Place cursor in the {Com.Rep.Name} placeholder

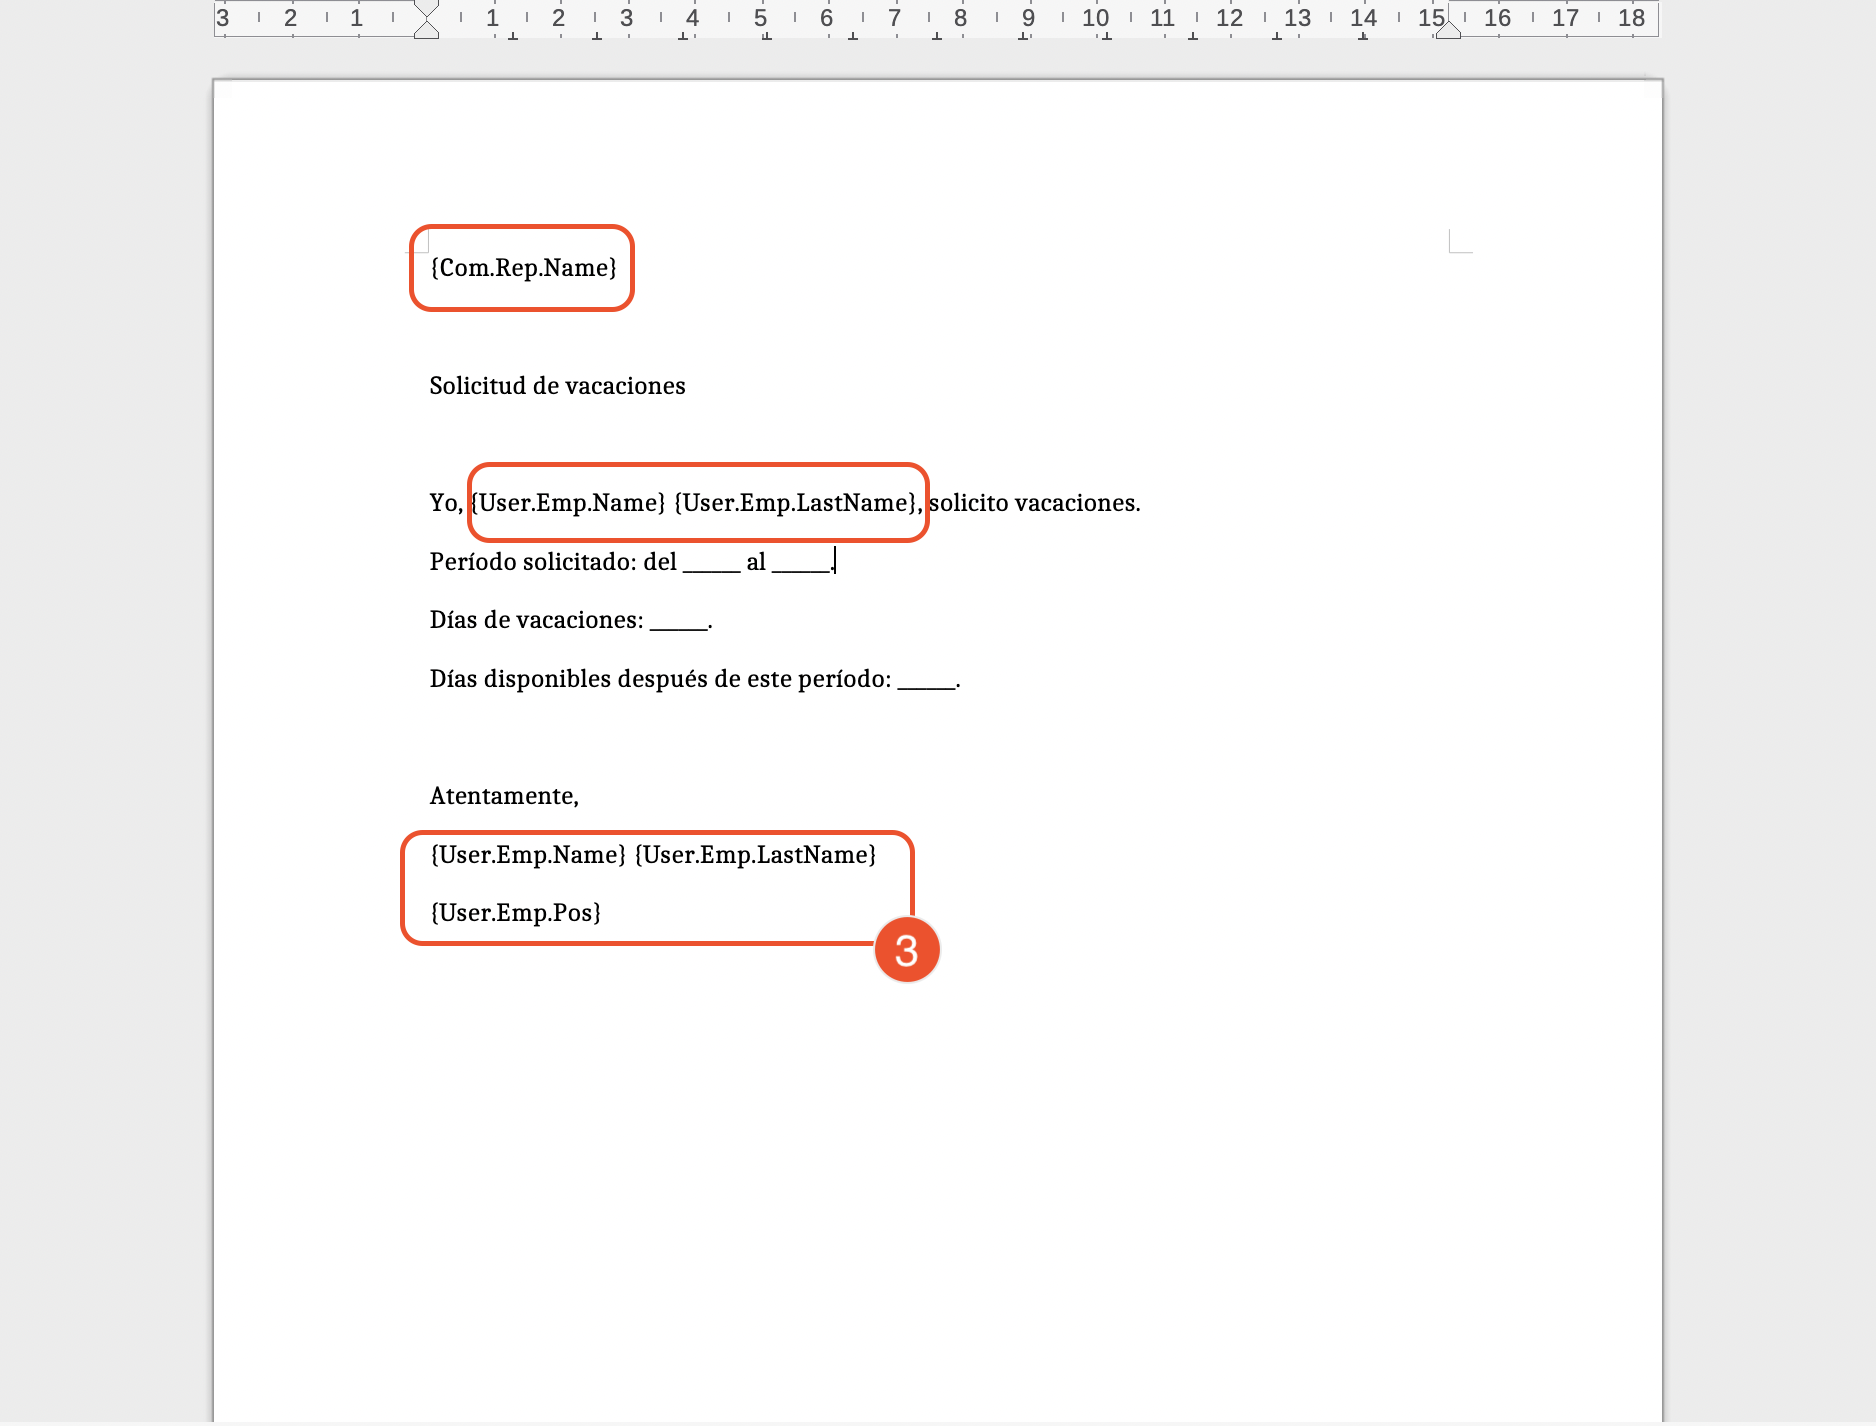tap(523, 268)
